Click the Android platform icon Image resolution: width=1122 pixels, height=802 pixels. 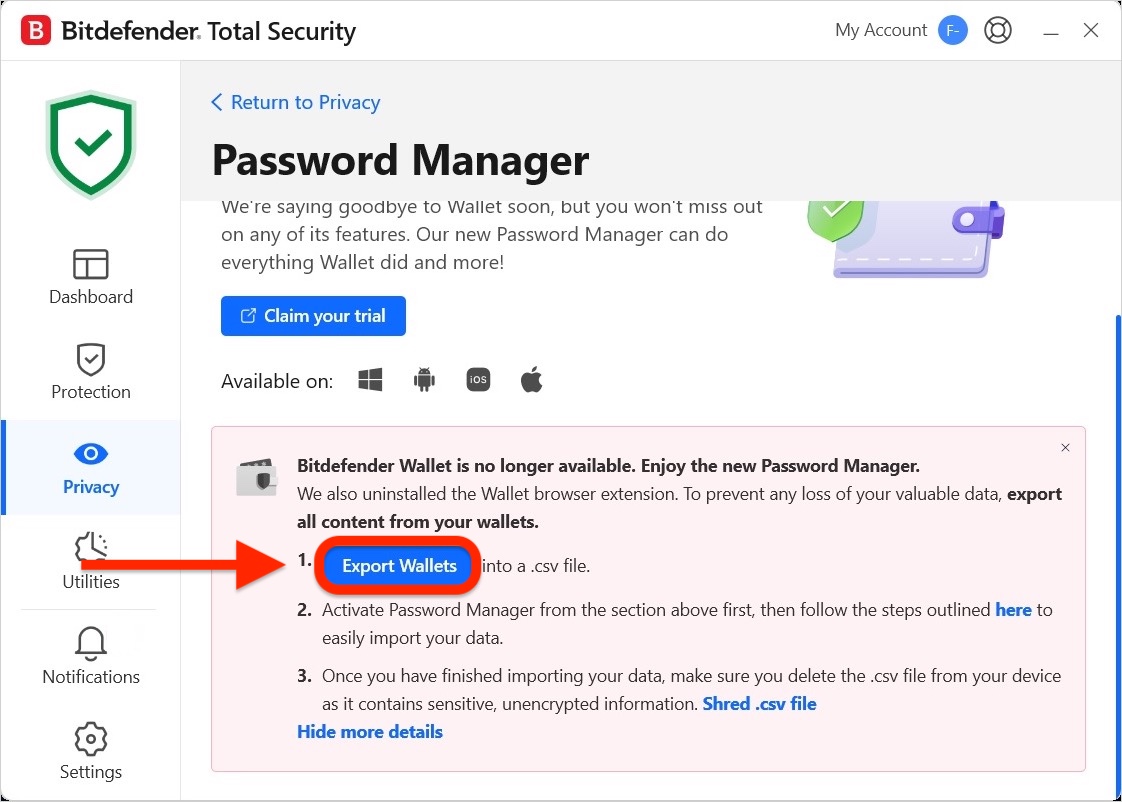point(424,380)
